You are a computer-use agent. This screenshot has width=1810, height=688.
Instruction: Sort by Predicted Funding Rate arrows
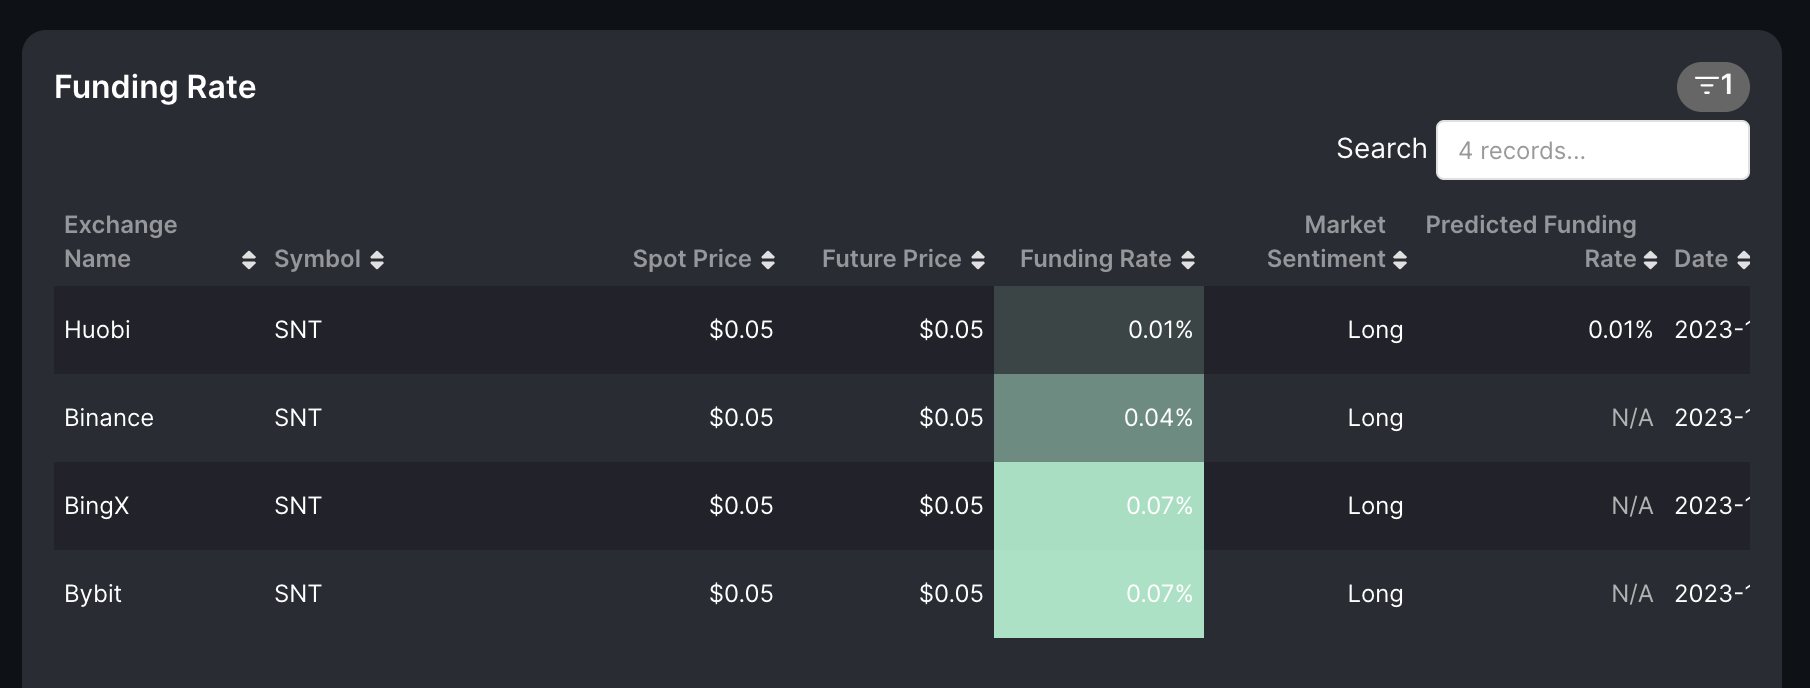tap(1651, 260)
